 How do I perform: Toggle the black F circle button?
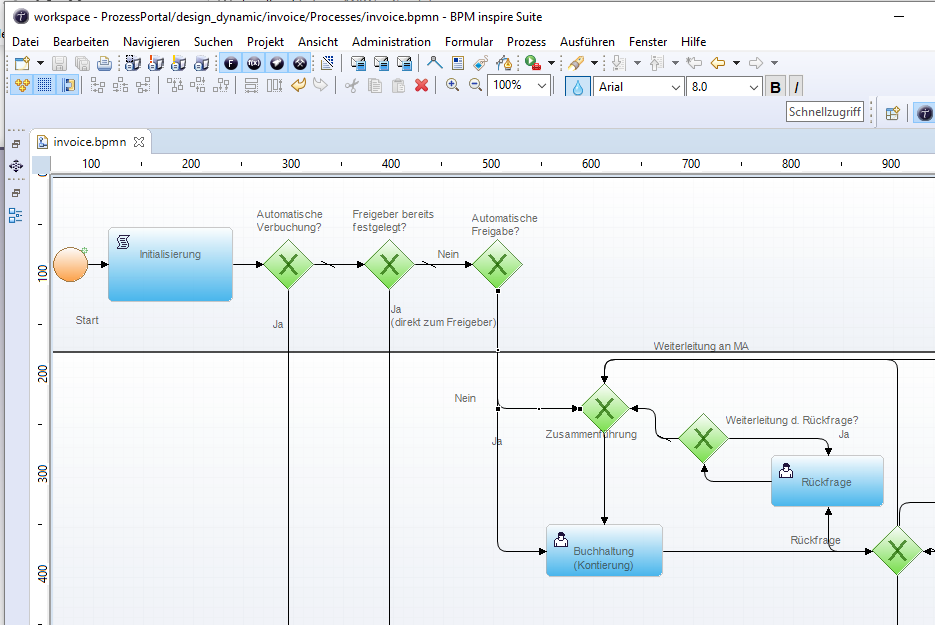tap(231, 63)
